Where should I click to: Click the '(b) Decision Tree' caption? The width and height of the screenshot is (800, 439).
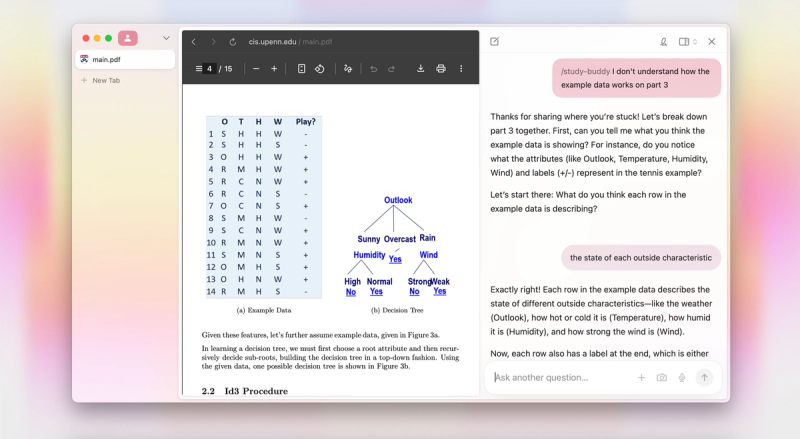click(x=397, y=310)
